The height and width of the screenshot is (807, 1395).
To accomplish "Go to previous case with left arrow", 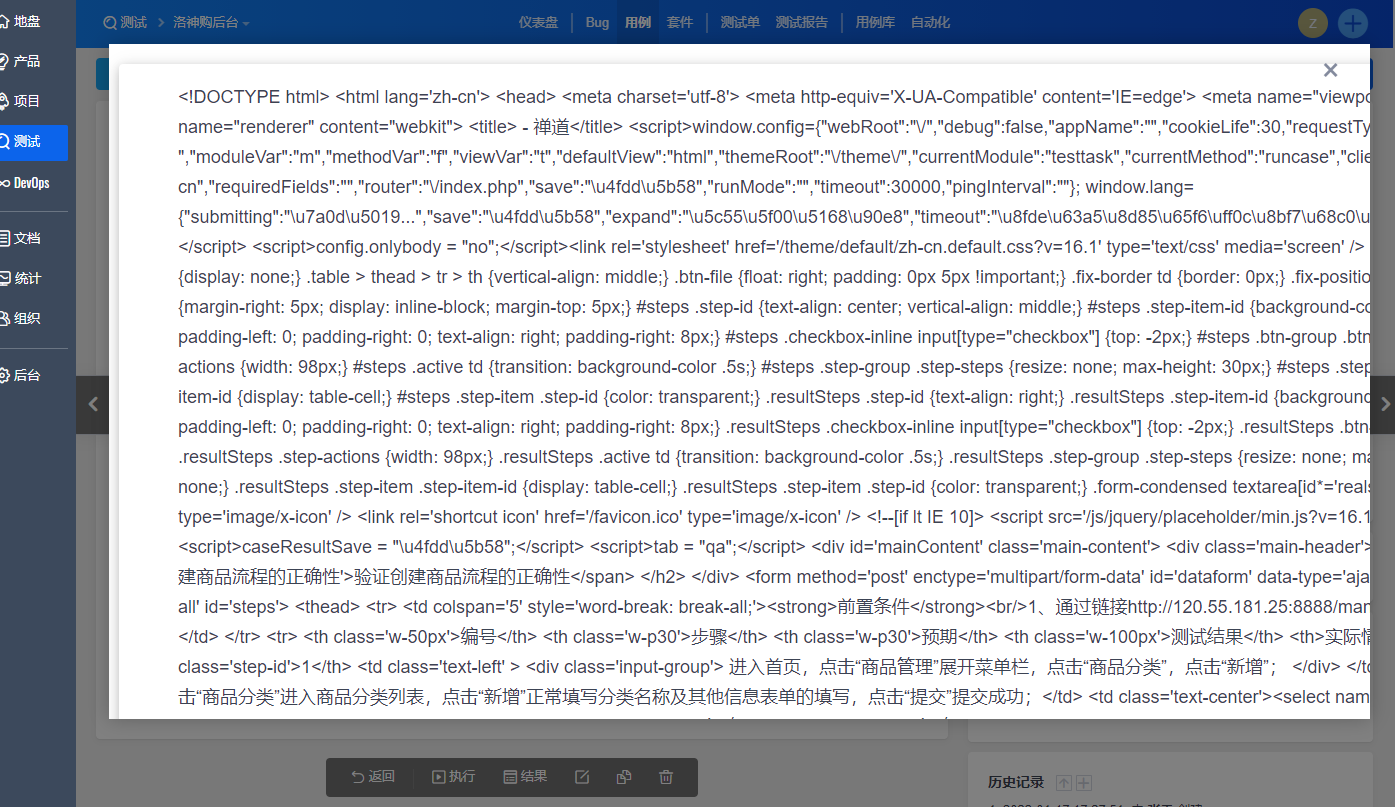I will tap(93, 405).
